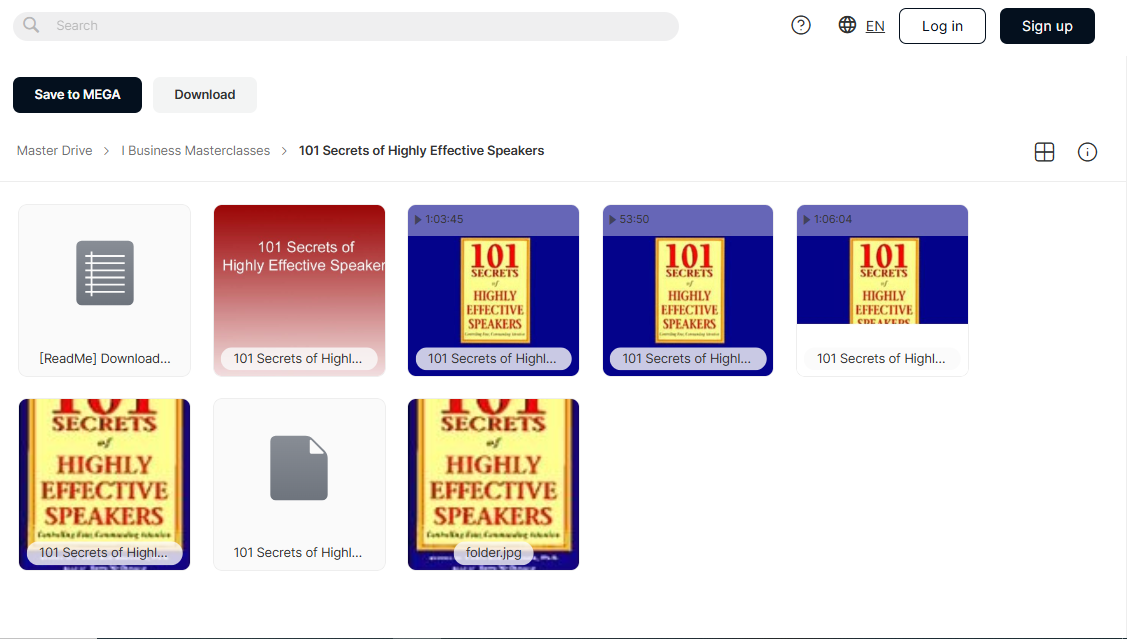Click Save to MEGA button
Screen dimensions: 1127x639
(x=78, y=95)
